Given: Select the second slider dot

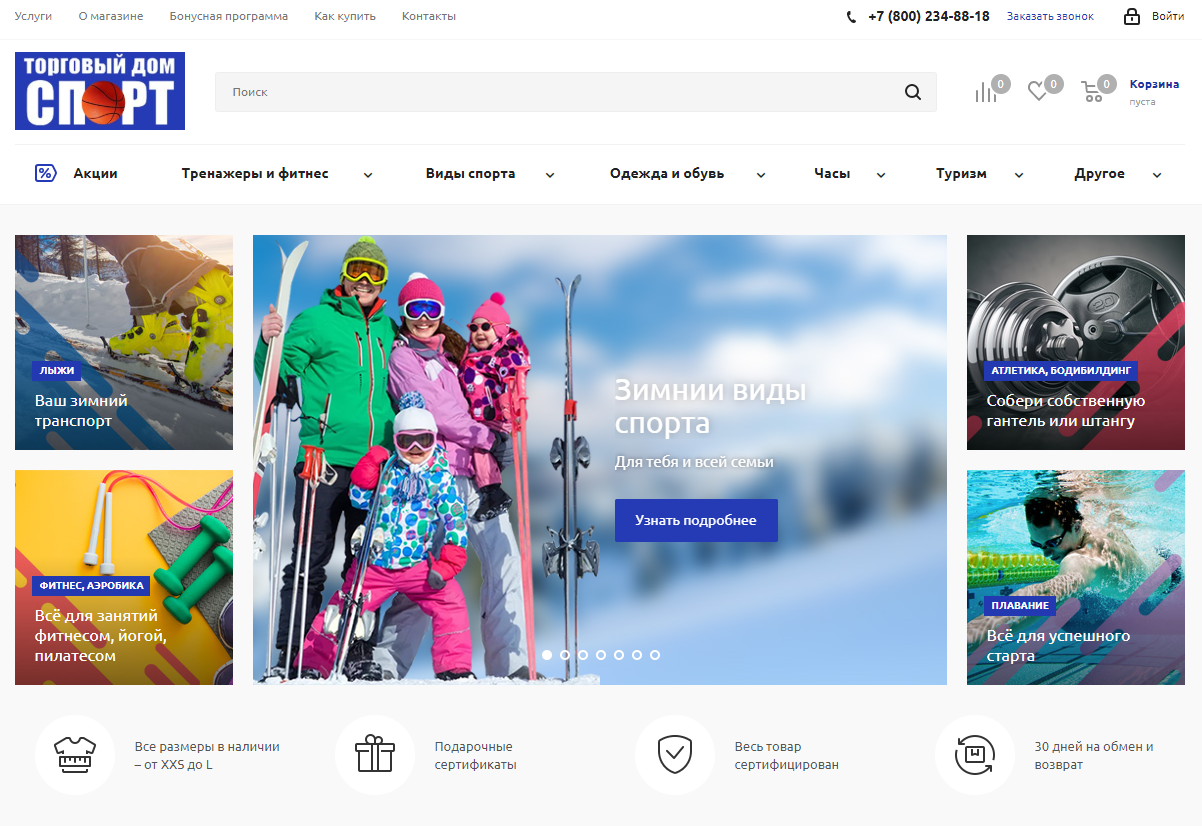Looking at the screenshot, I should coord(565,655).
